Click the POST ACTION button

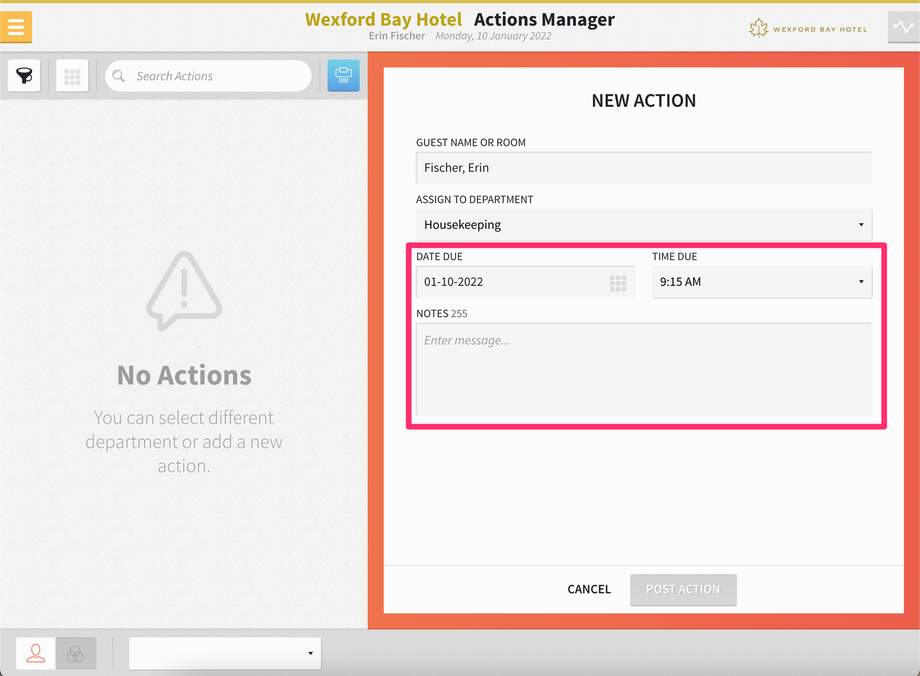[683, 590]
